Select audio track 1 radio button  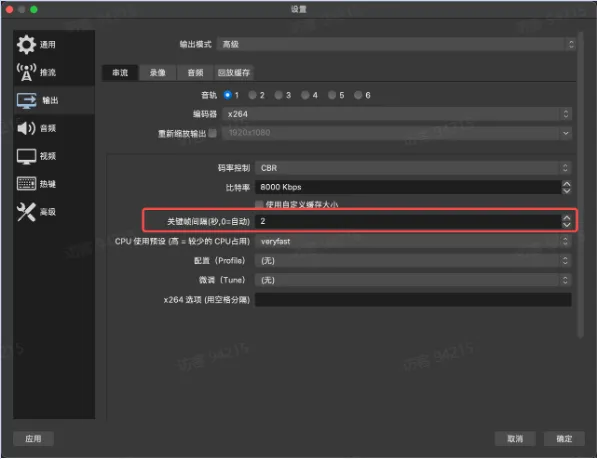pos(228,95)
